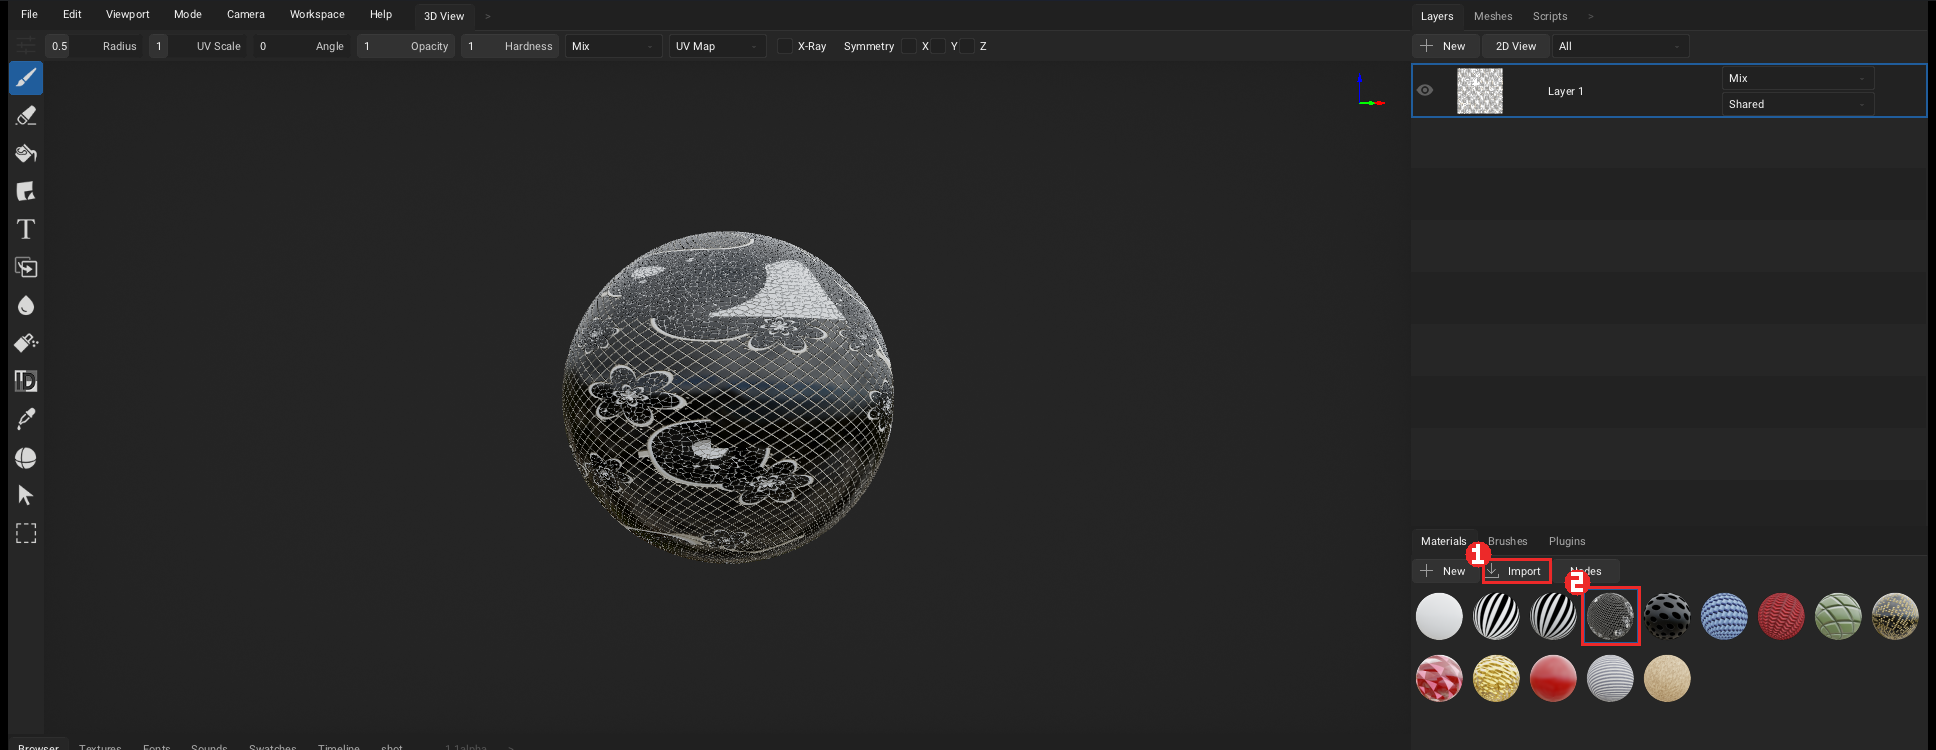
Task: Select the Clone tool
Action: coord(26,268)
